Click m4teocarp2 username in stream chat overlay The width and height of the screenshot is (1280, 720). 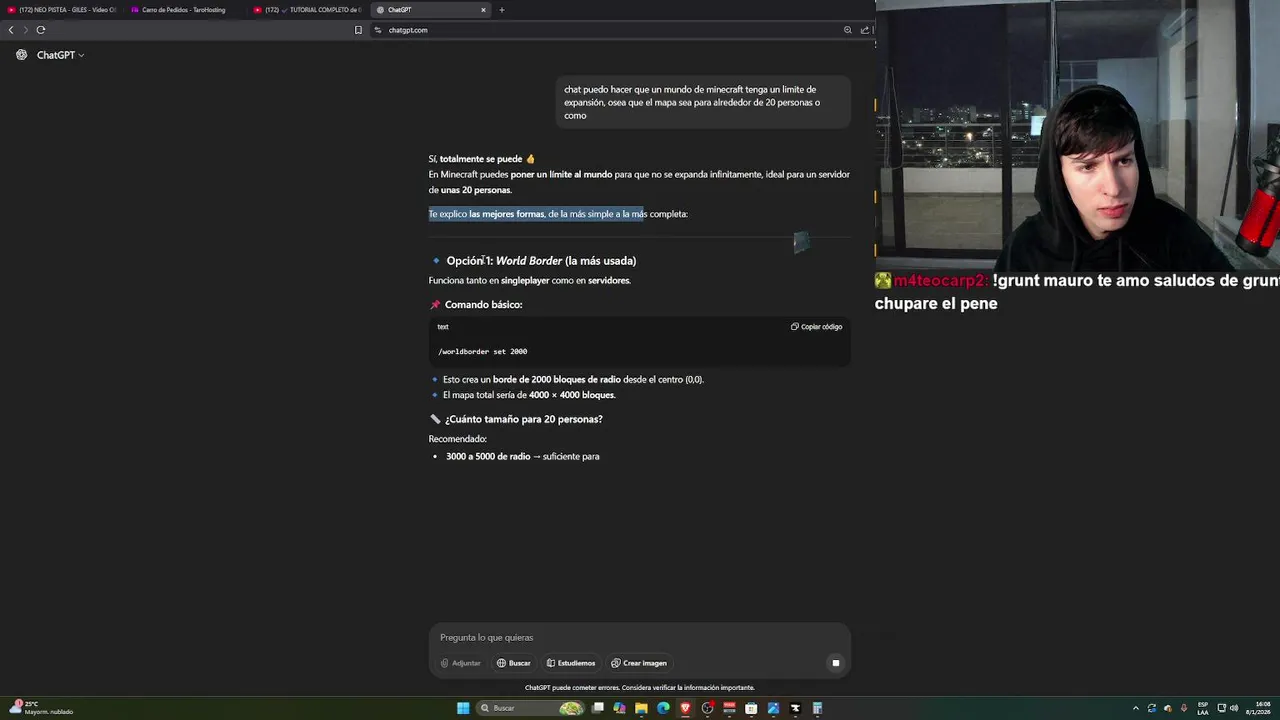[x=940, y=281]
